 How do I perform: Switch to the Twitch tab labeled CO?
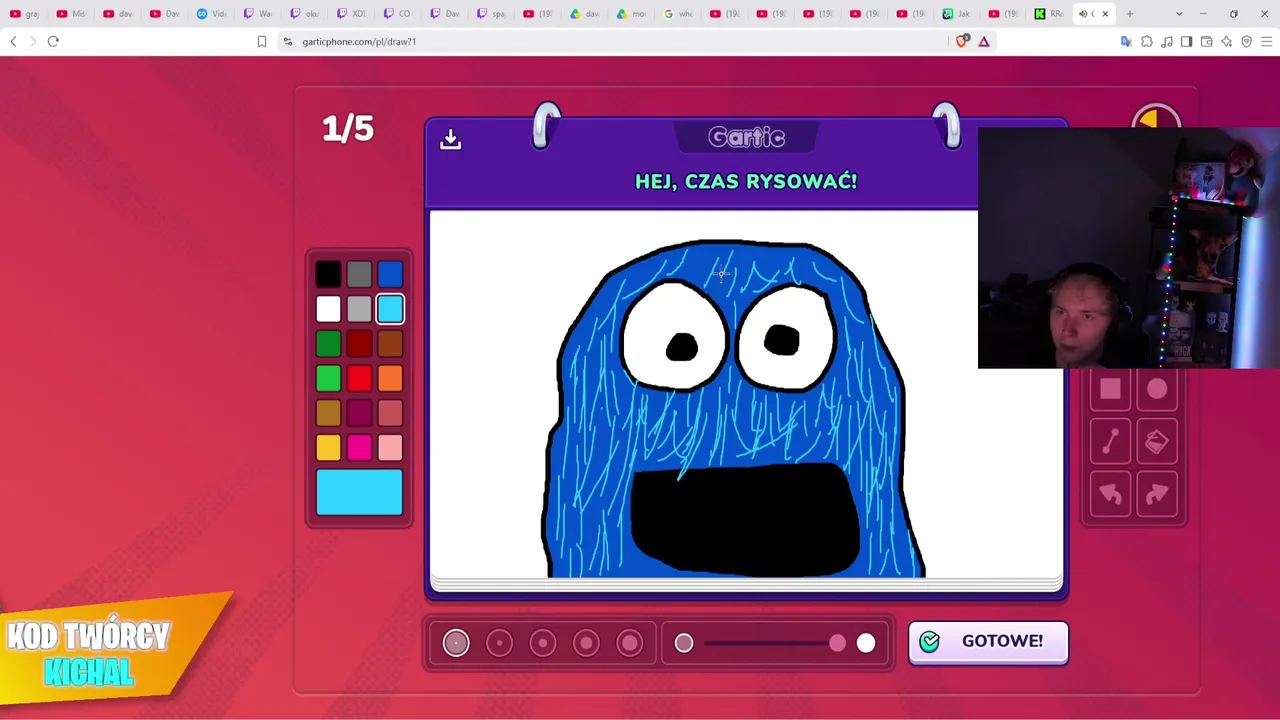click(x=398, y=14)
